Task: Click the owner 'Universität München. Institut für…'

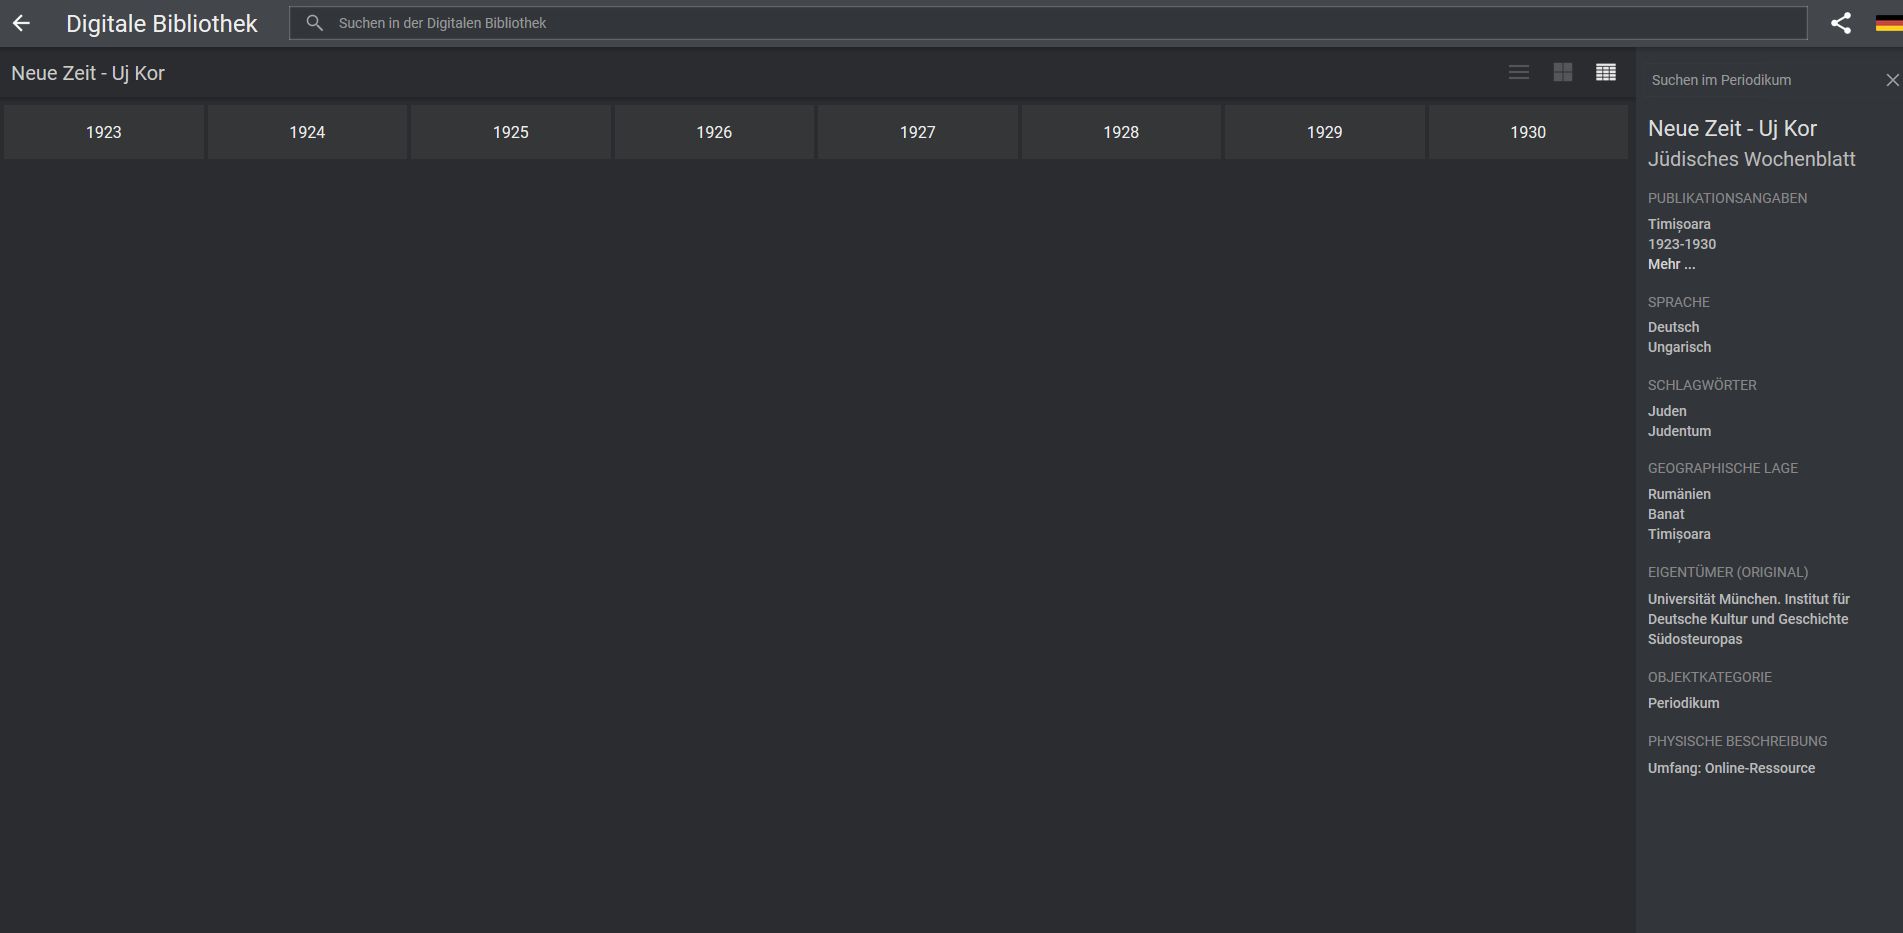Action: pyautogui.click(x=1749, y=619)
